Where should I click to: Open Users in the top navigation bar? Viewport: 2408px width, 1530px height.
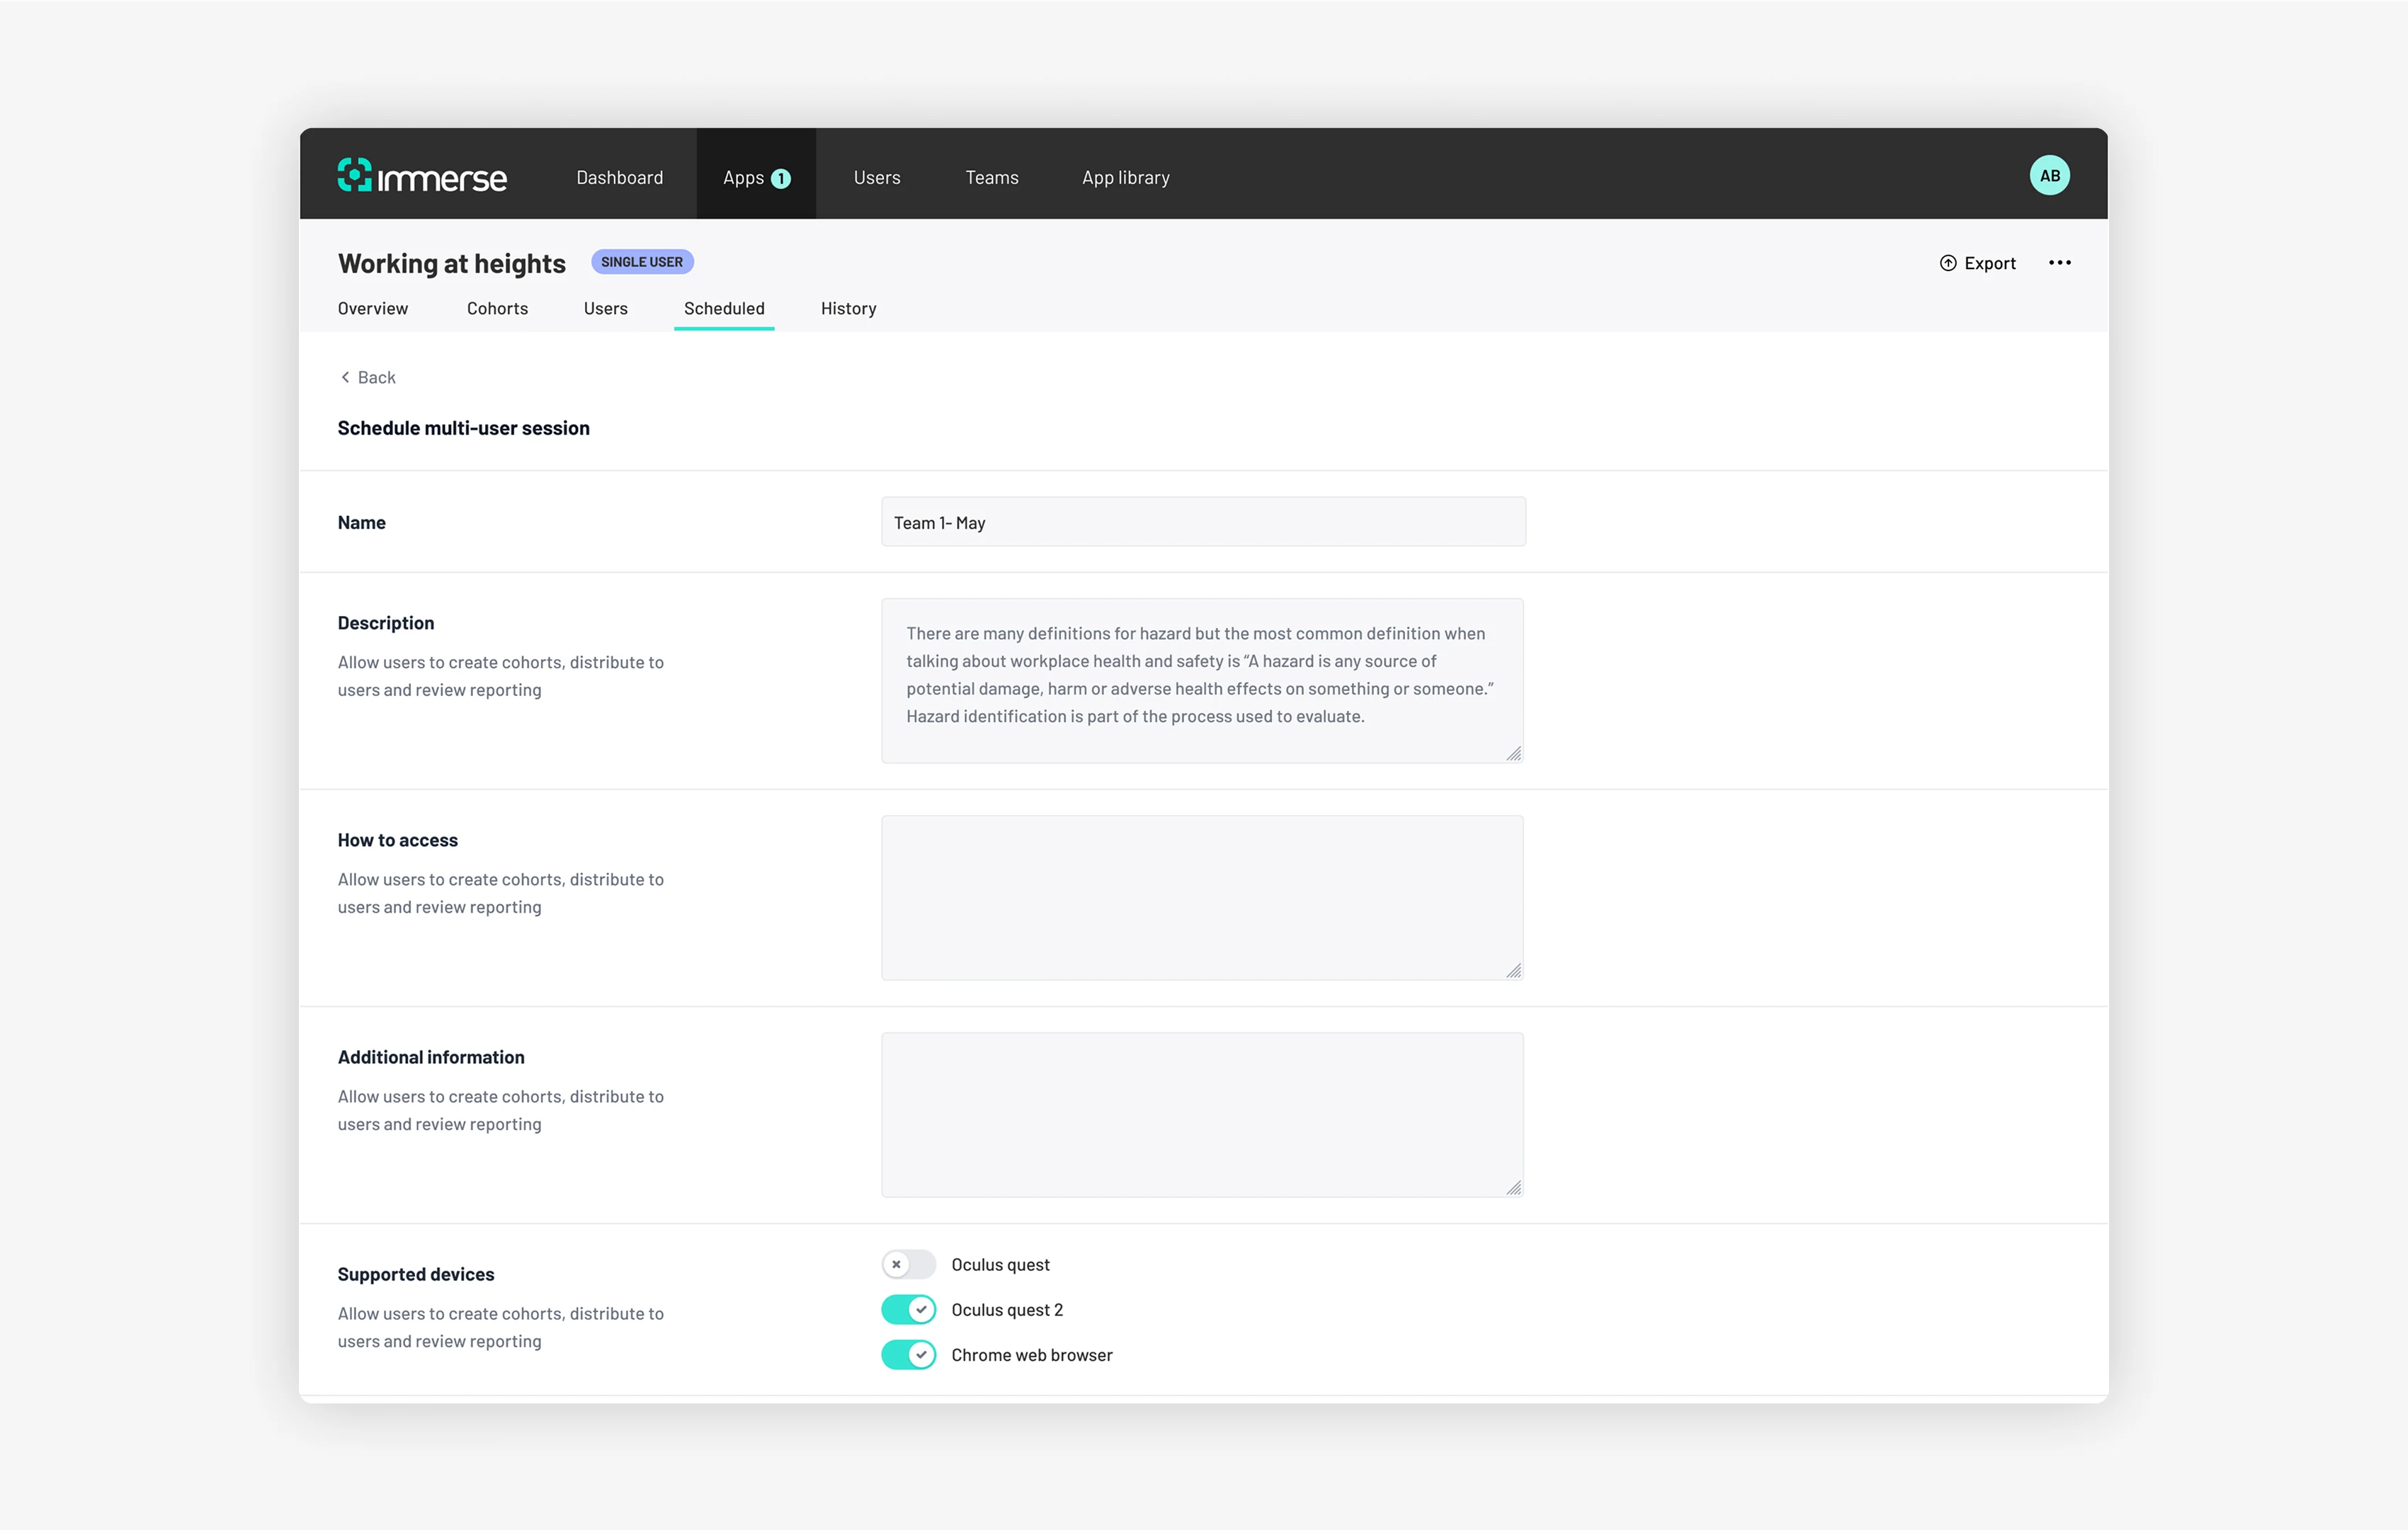(877, 177)
